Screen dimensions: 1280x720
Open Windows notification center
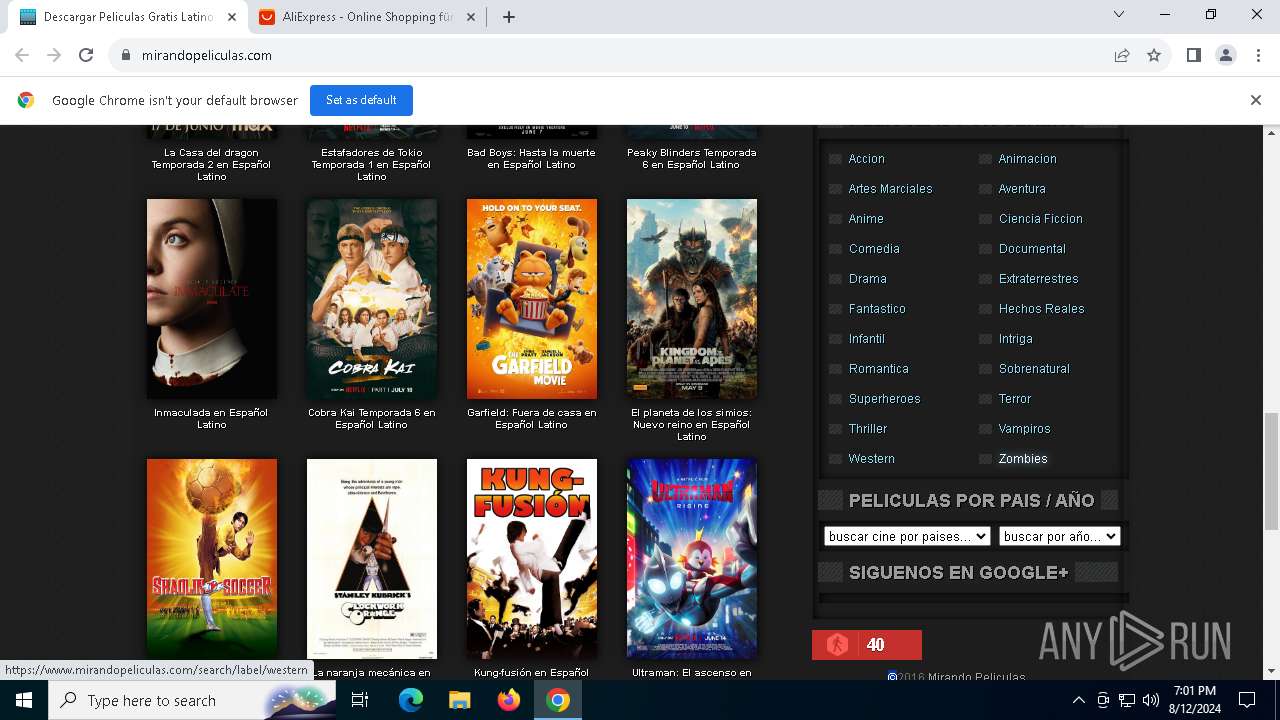(x=1247, y=700)
